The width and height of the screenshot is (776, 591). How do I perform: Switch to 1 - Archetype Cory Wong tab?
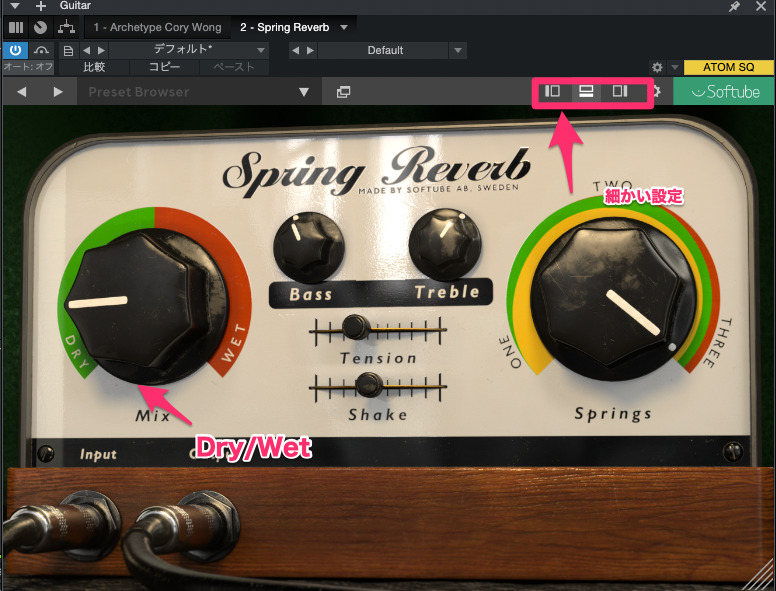pos(155,27)
